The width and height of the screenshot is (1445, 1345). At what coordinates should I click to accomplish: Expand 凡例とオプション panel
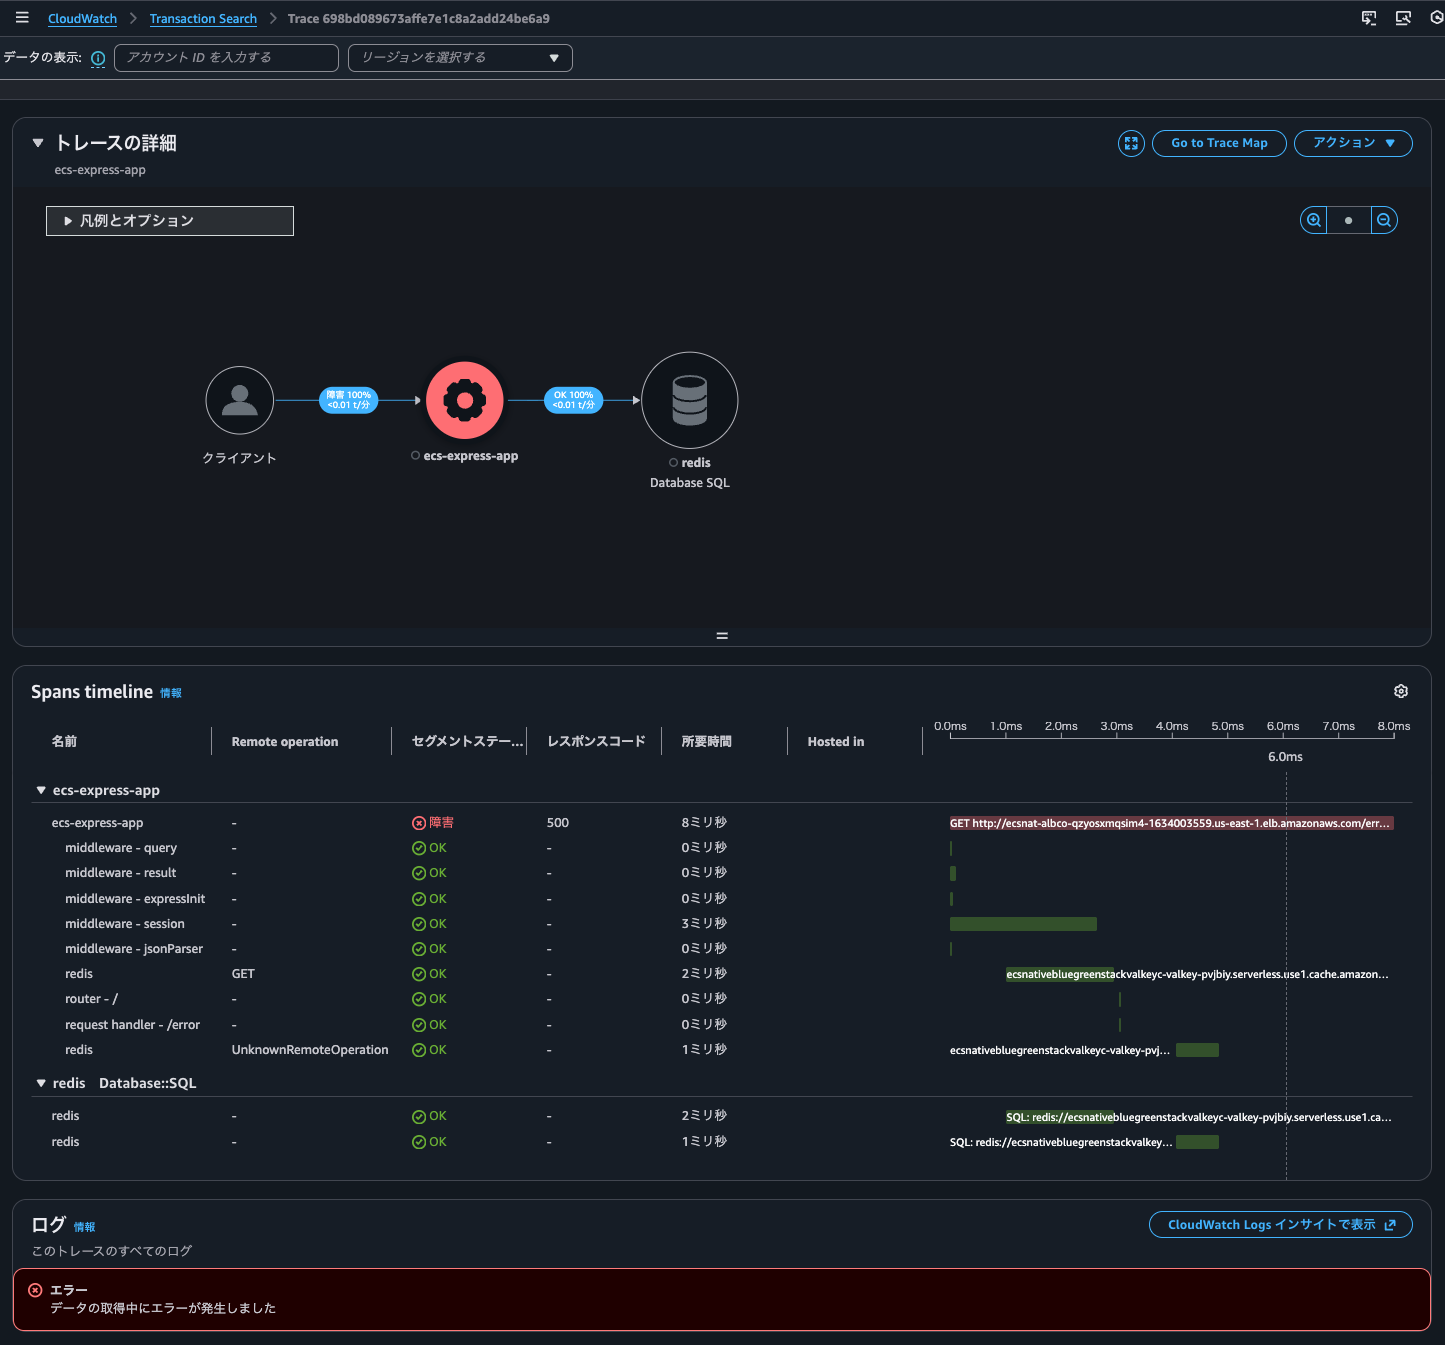coord(169,221)
